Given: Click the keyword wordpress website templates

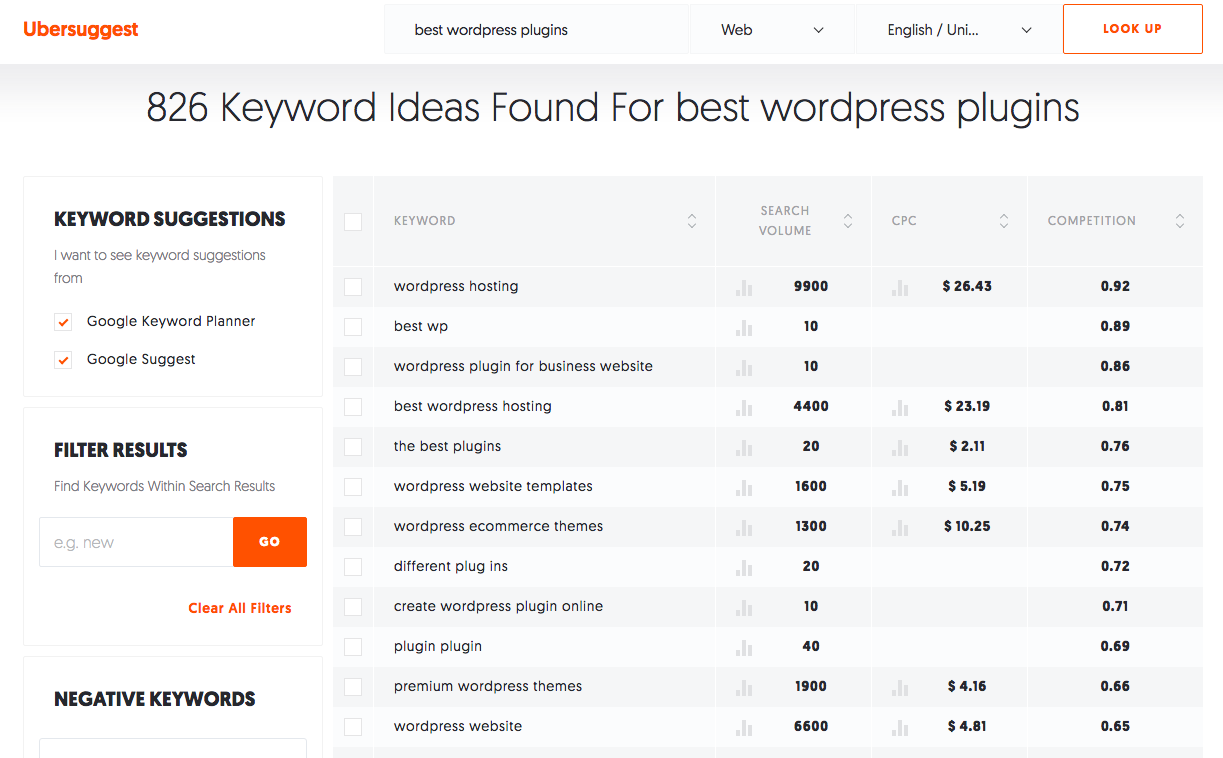Looking at the screenshot, I should [493, 486].
